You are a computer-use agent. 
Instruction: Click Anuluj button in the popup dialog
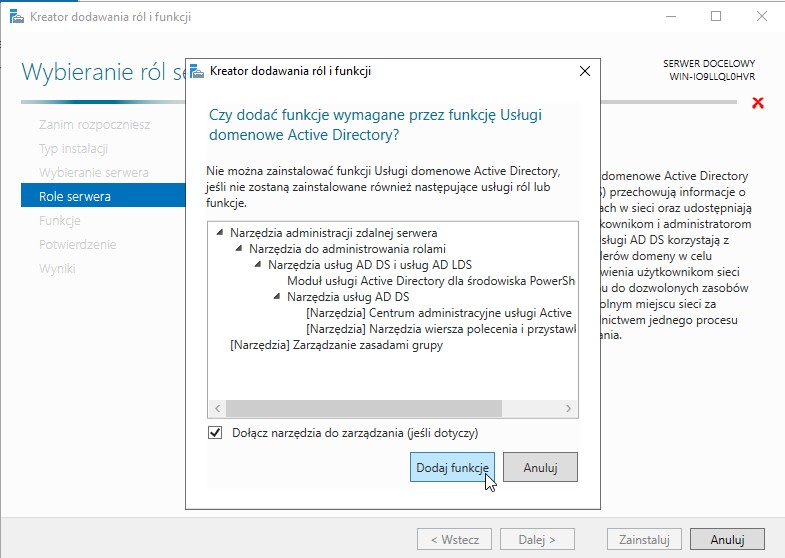540,467
